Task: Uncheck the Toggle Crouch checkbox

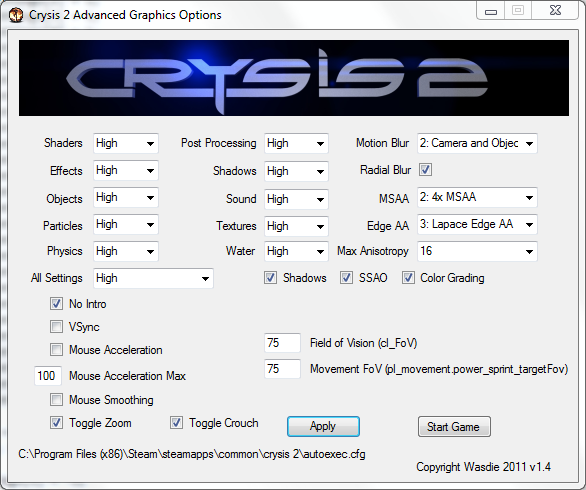Action: [176, 423]
